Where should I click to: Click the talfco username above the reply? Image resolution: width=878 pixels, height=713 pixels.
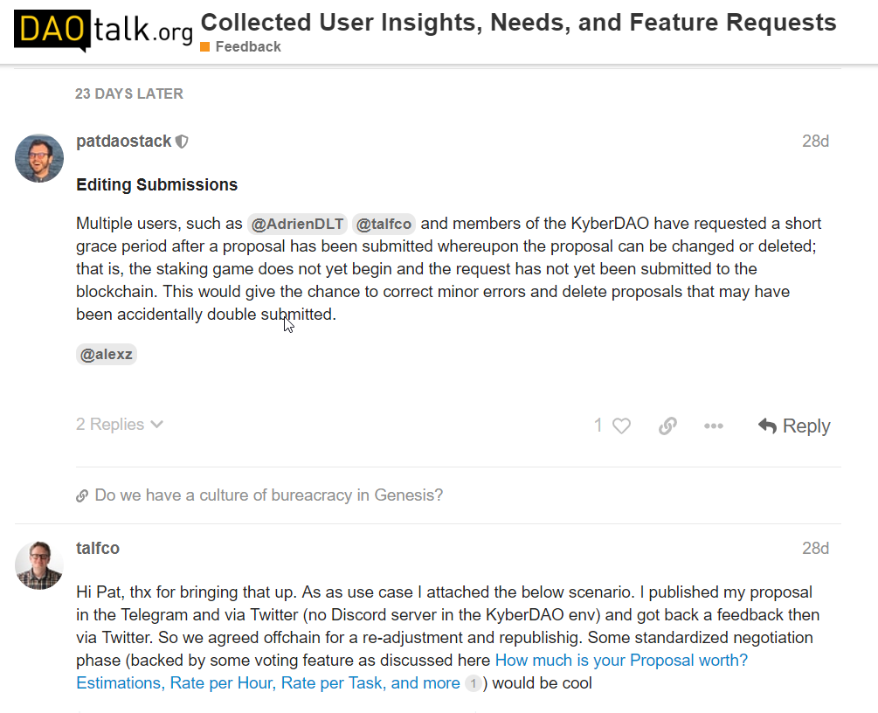(98, 548)
